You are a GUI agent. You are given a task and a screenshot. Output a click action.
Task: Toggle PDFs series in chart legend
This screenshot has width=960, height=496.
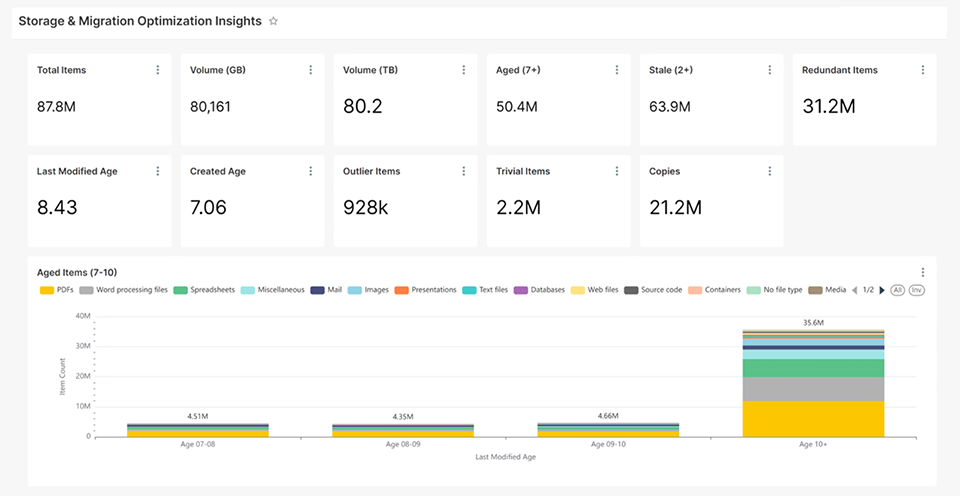tap(56, 290)
